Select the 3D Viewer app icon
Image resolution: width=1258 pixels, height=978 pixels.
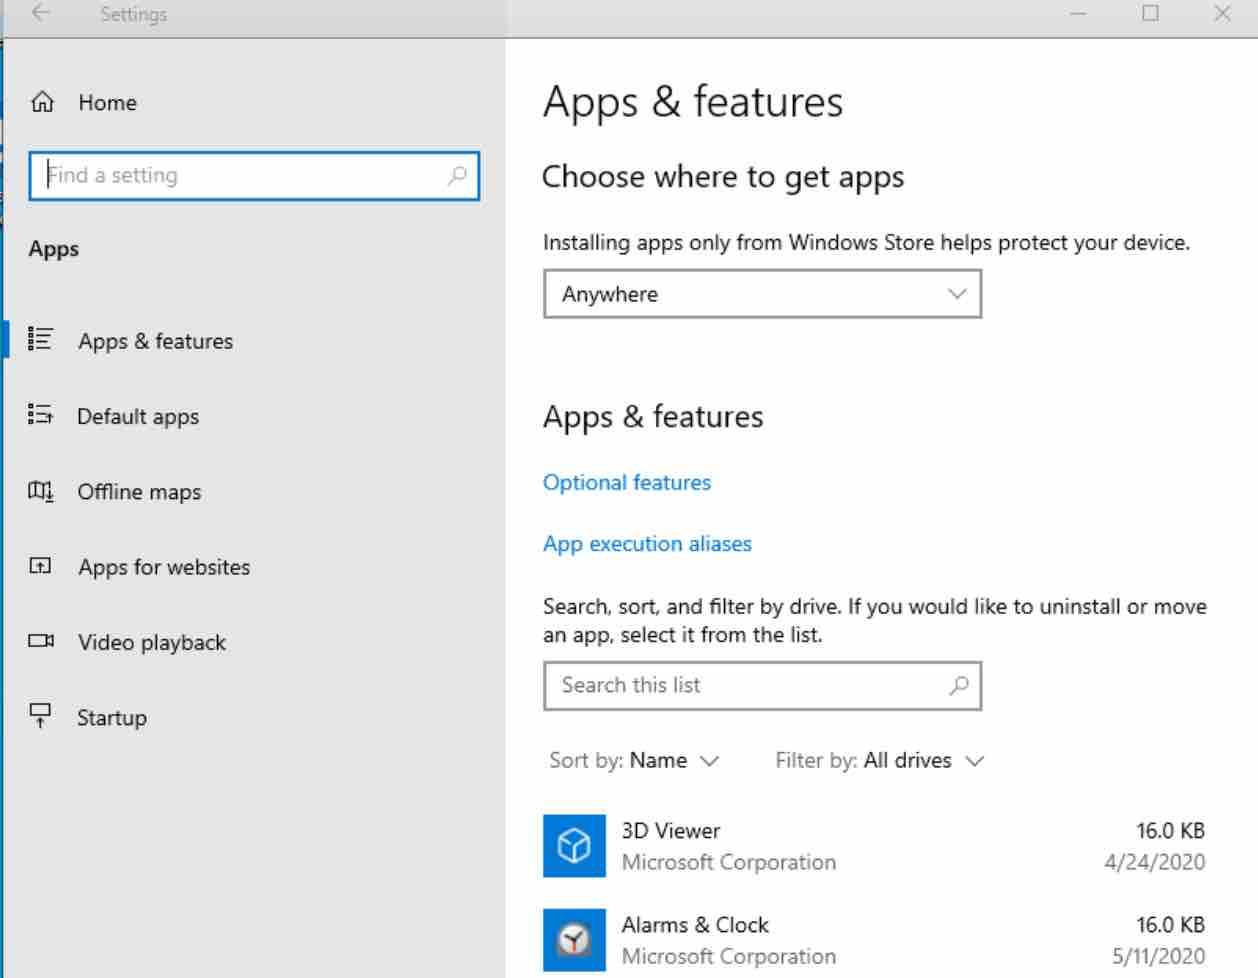point(574,846)
